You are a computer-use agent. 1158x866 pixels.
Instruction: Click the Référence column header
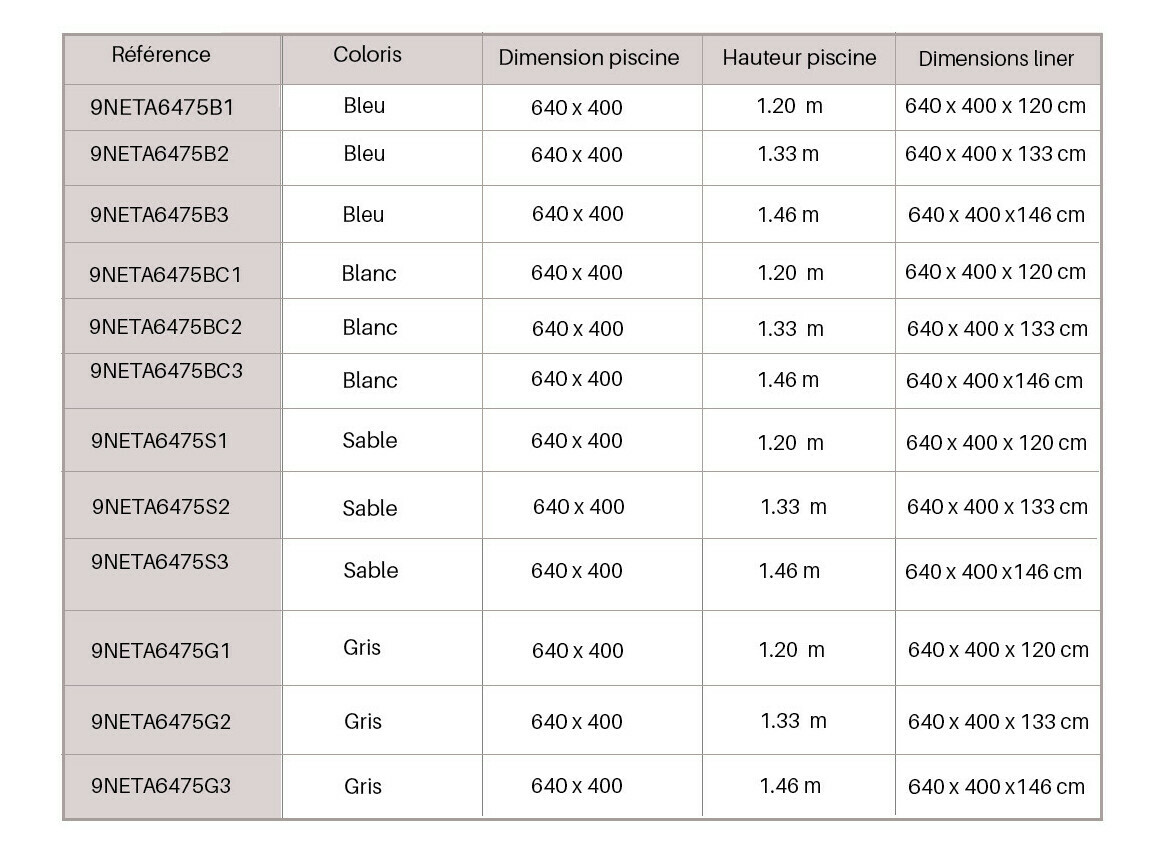161,55
